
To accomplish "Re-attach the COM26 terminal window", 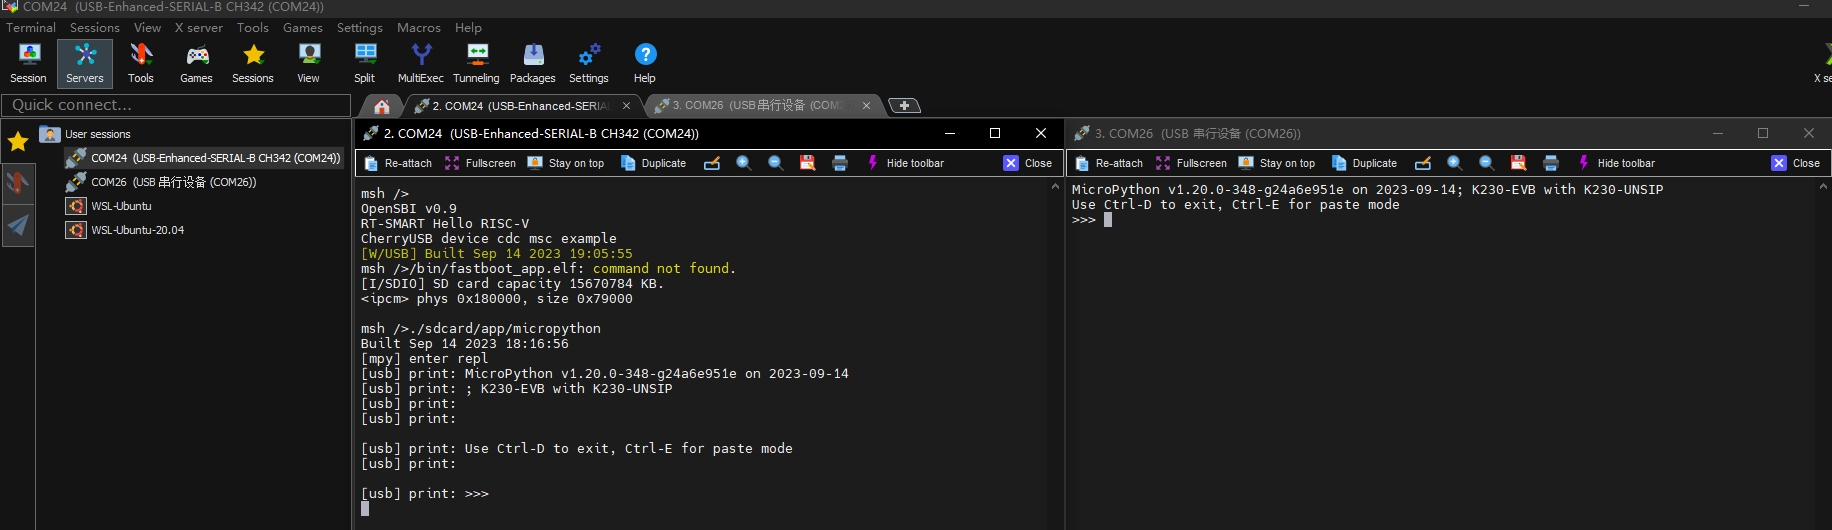I will click(x=1109, y=163).
